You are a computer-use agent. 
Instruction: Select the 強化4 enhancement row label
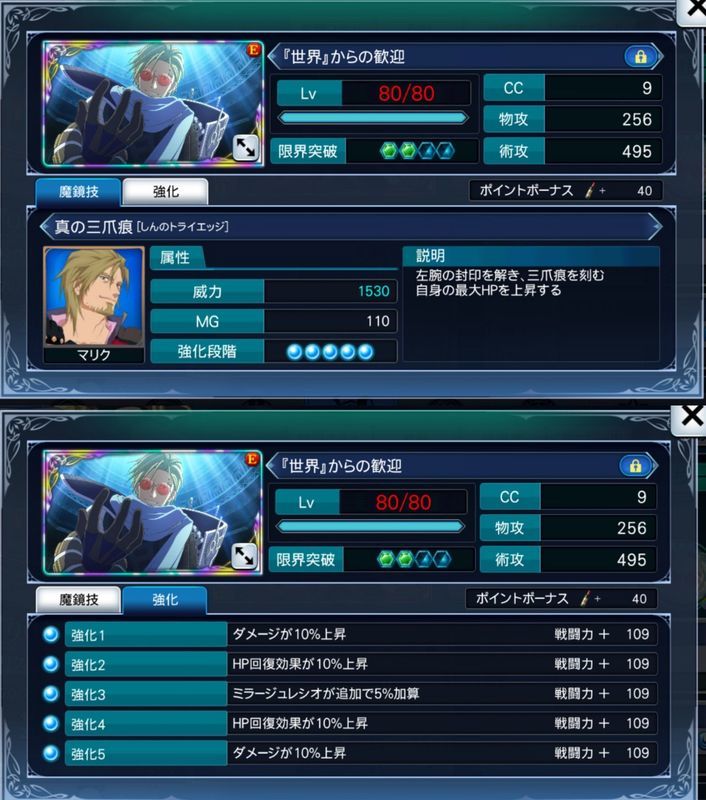pos(146,723)
